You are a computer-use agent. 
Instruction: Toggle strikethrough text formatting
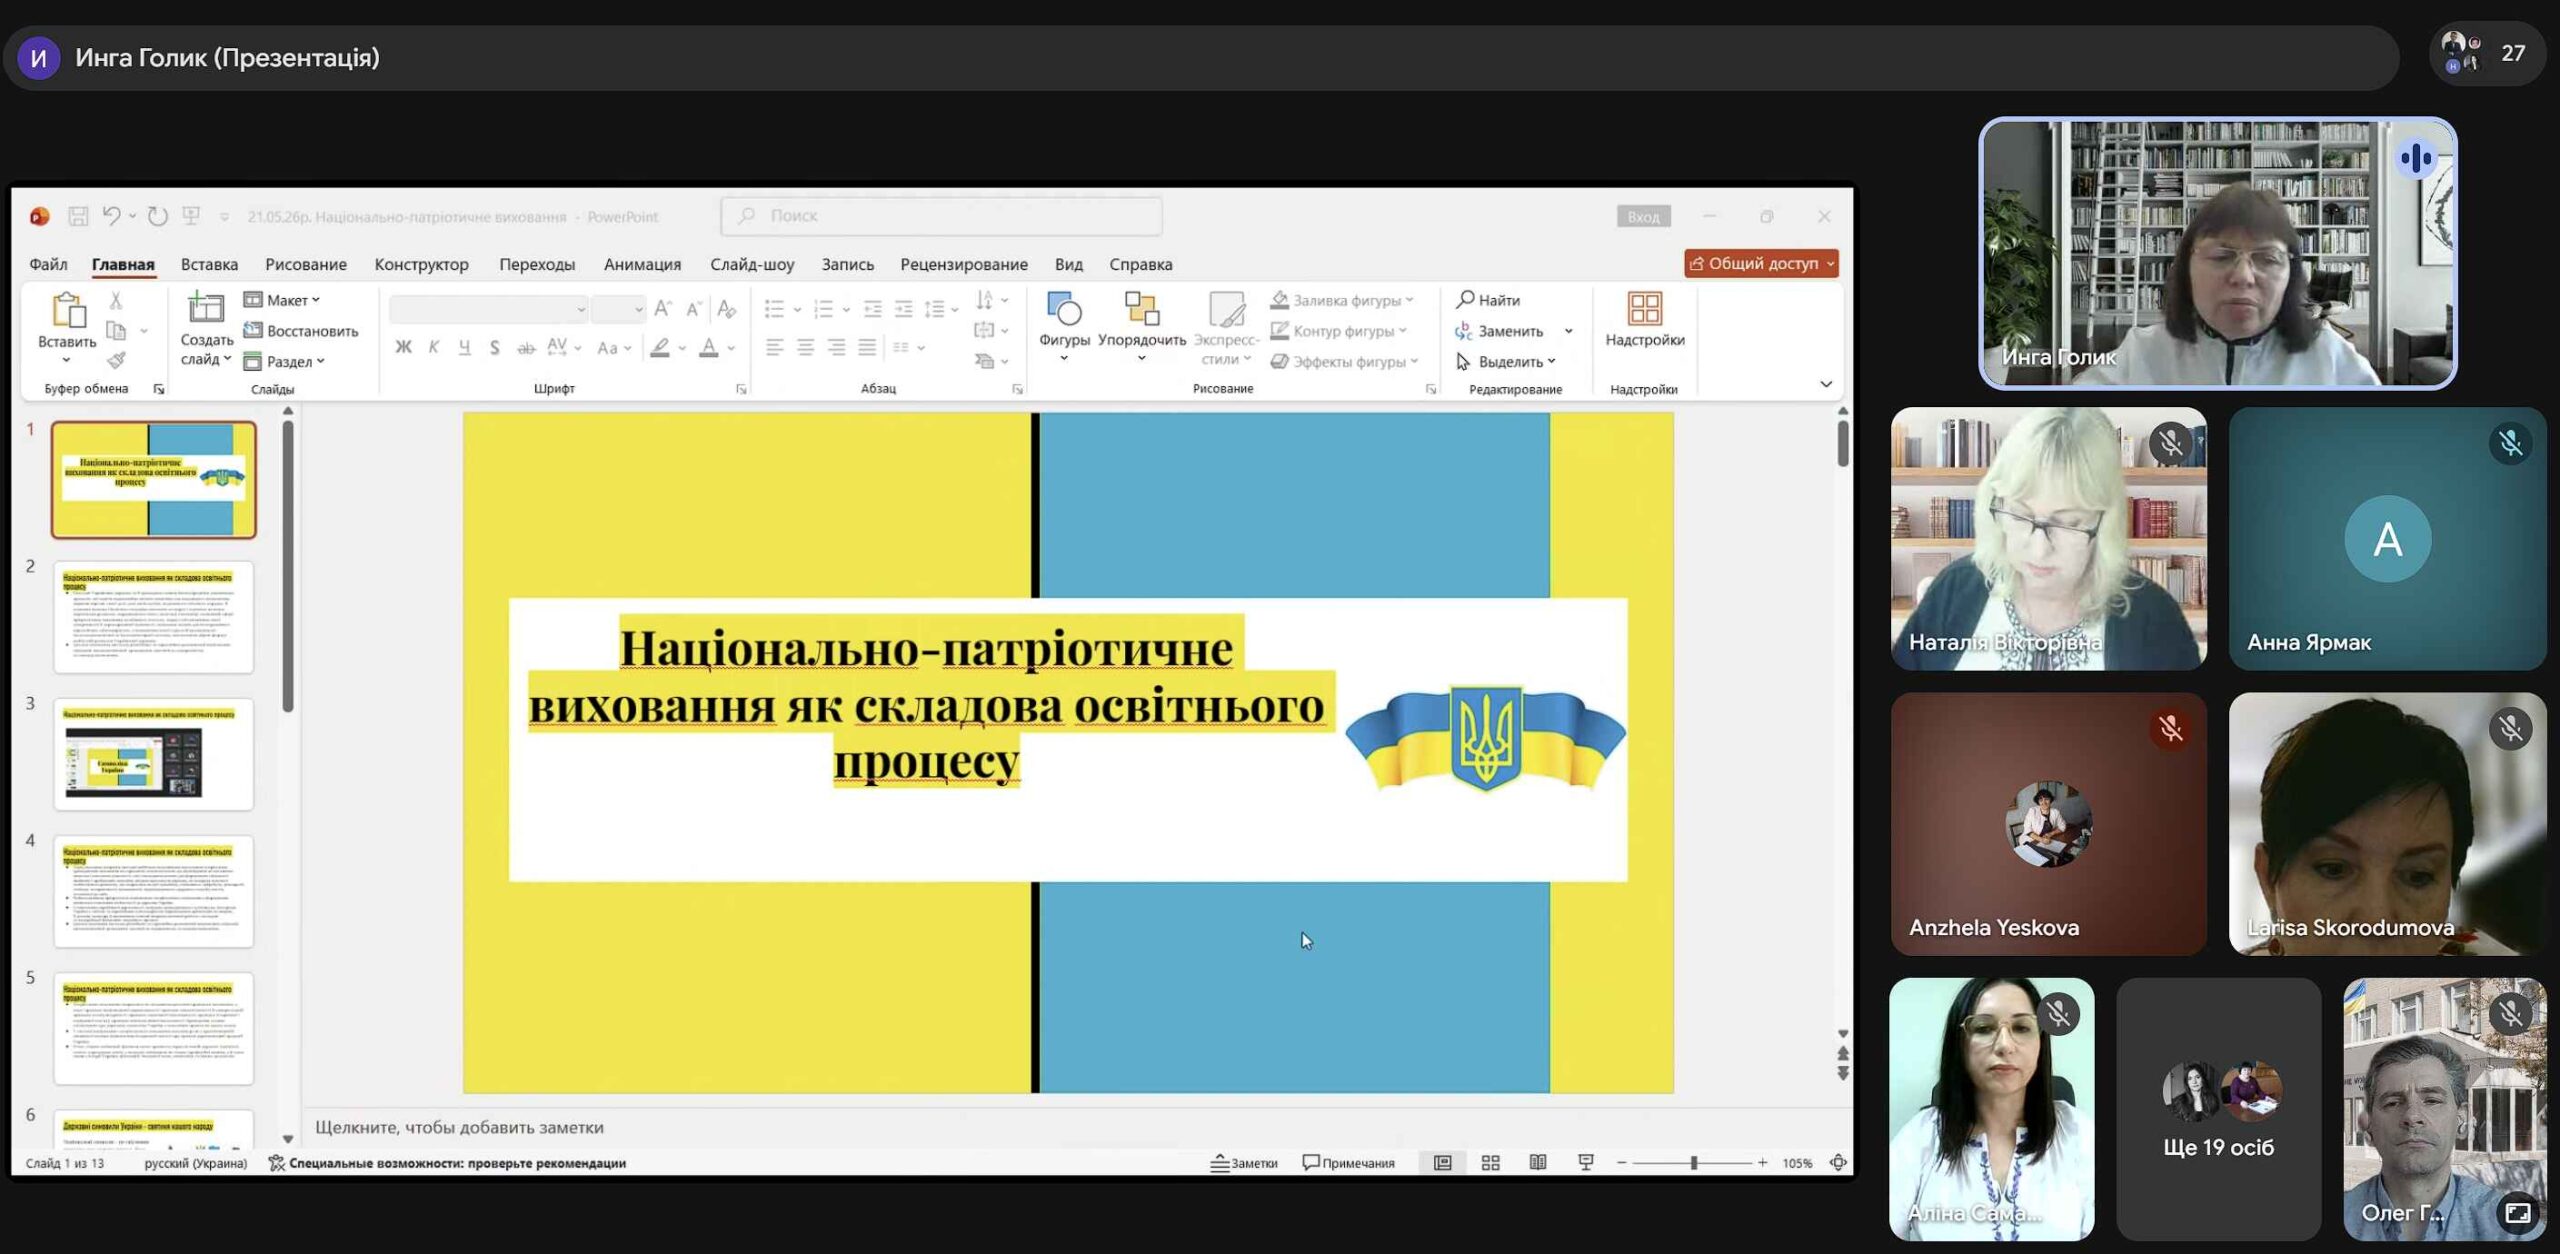(526, 347)
